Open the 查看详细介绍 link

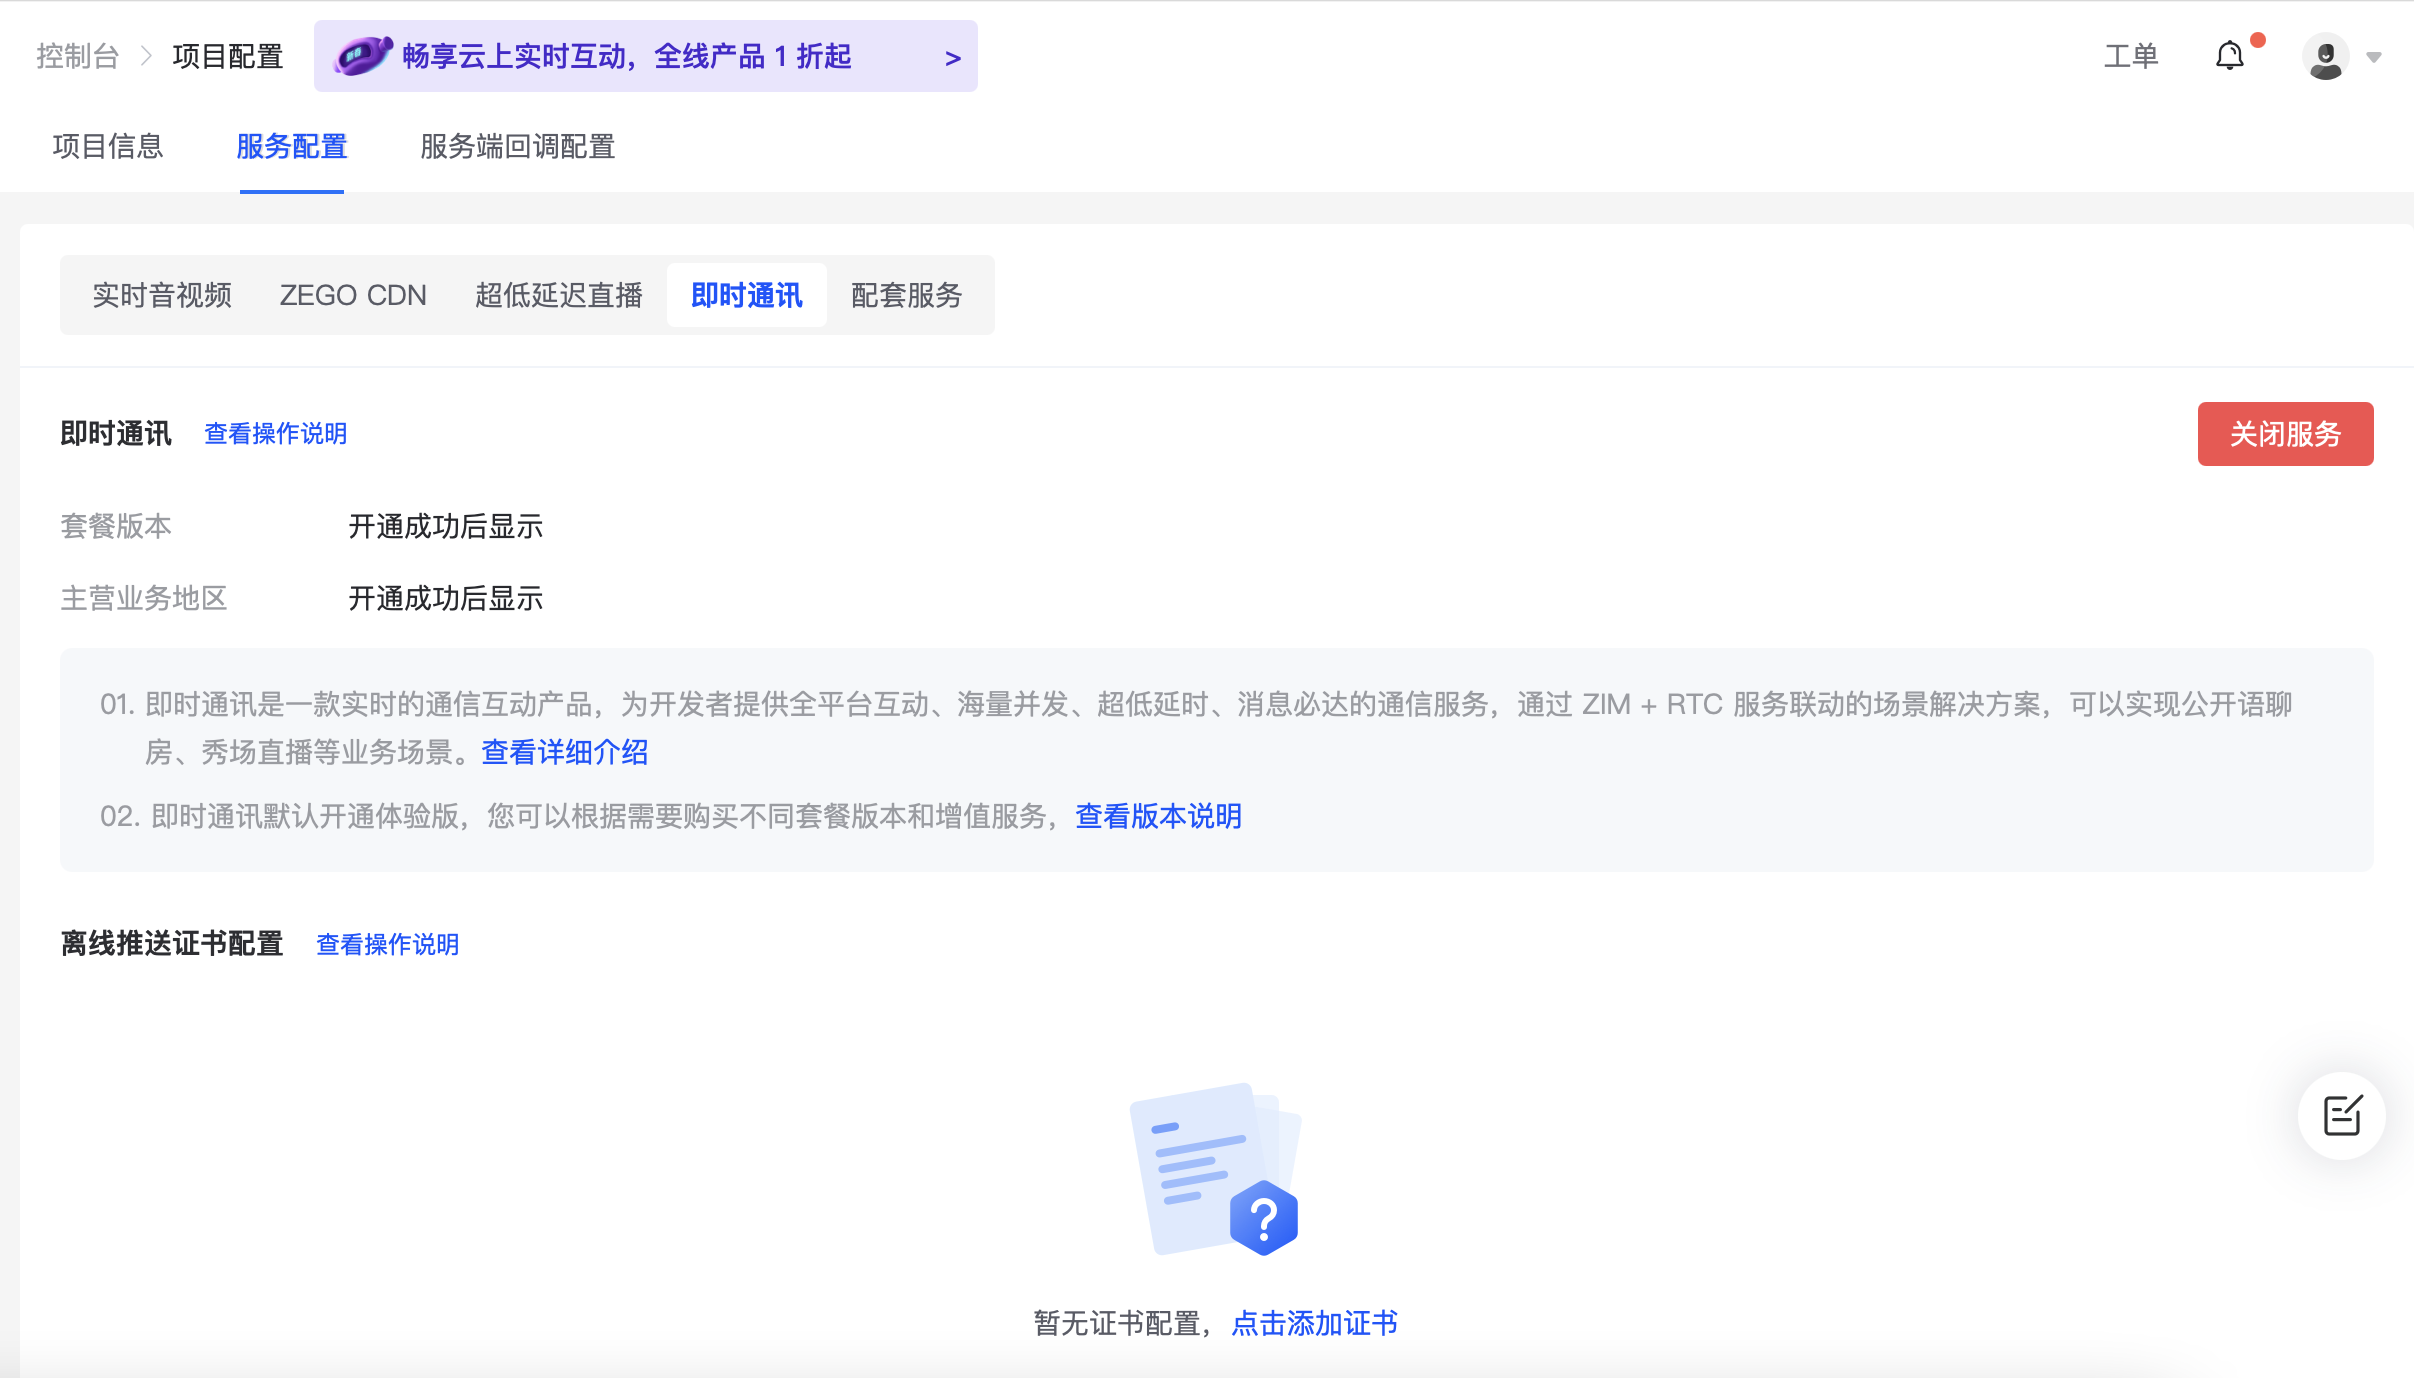564,752
